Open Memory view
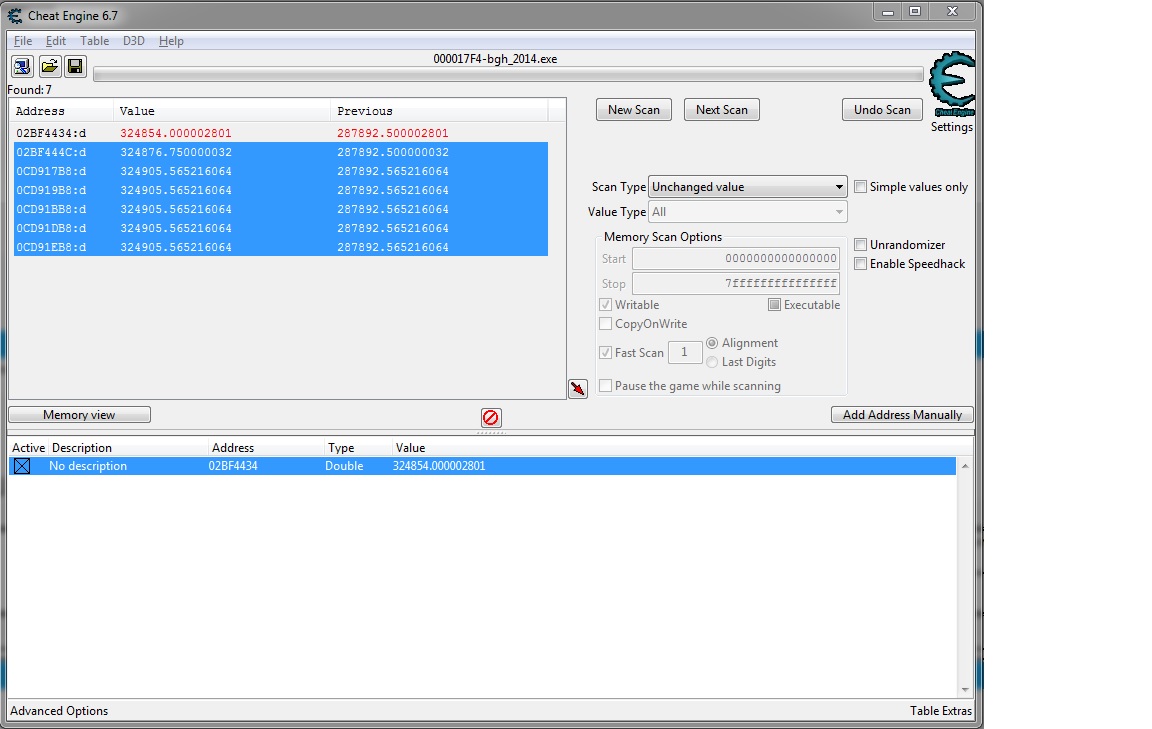1152x729 pixels. (79, 415)
